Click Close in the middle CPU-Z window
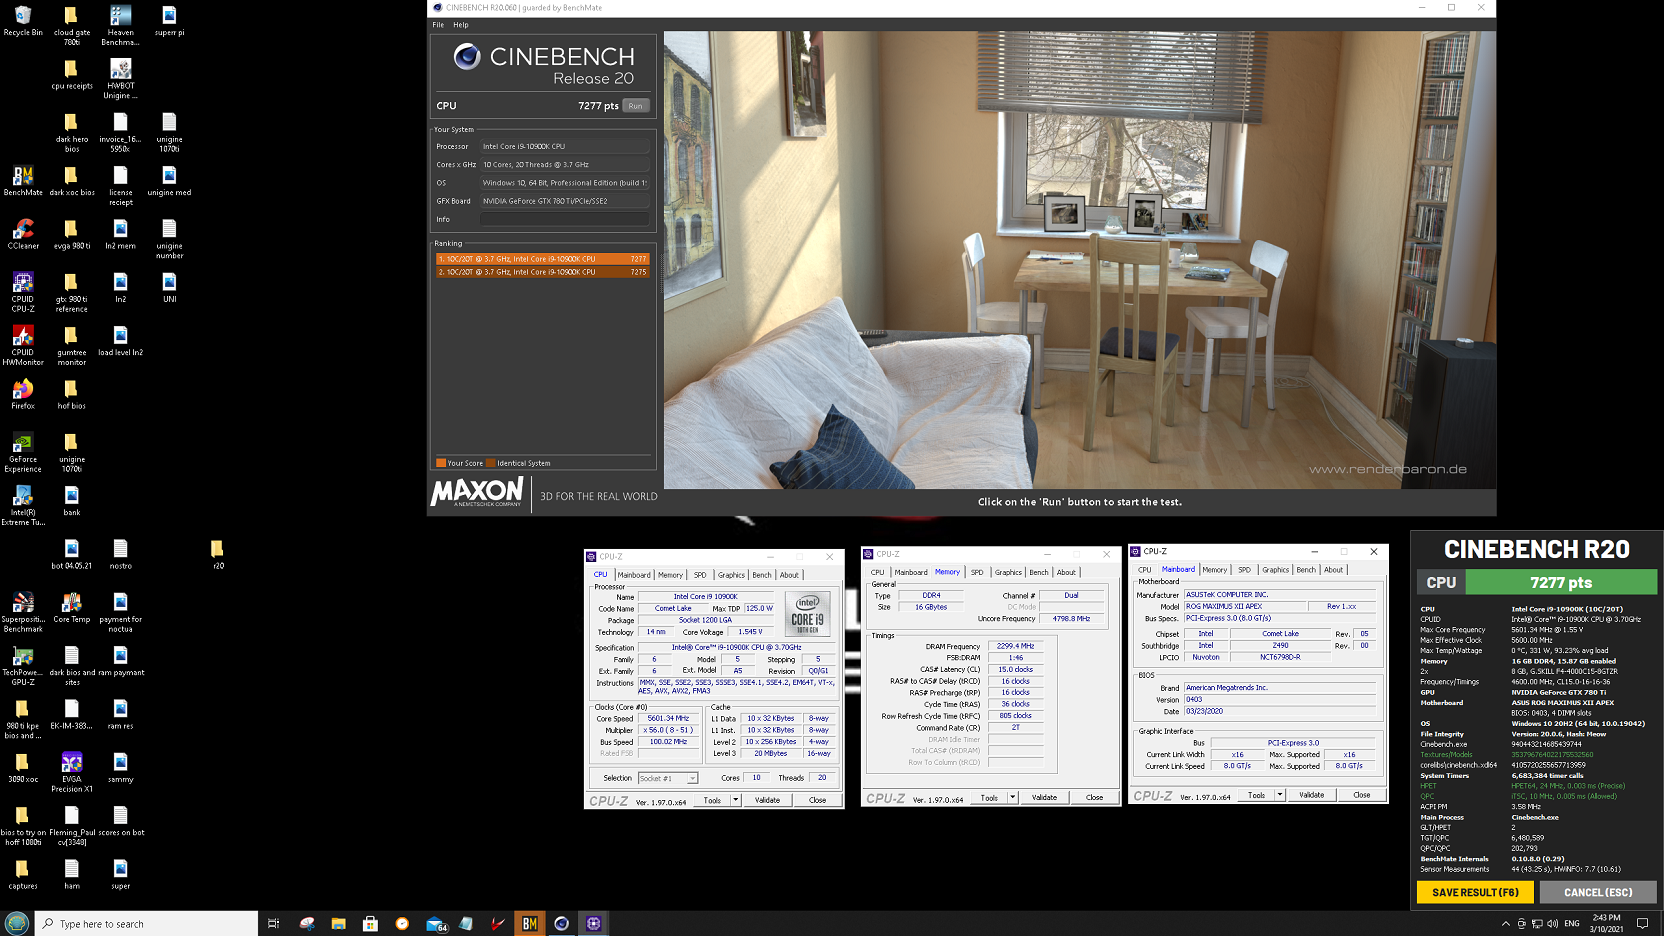This screenshot has height=936, width=1664. tap(1094, 797)
